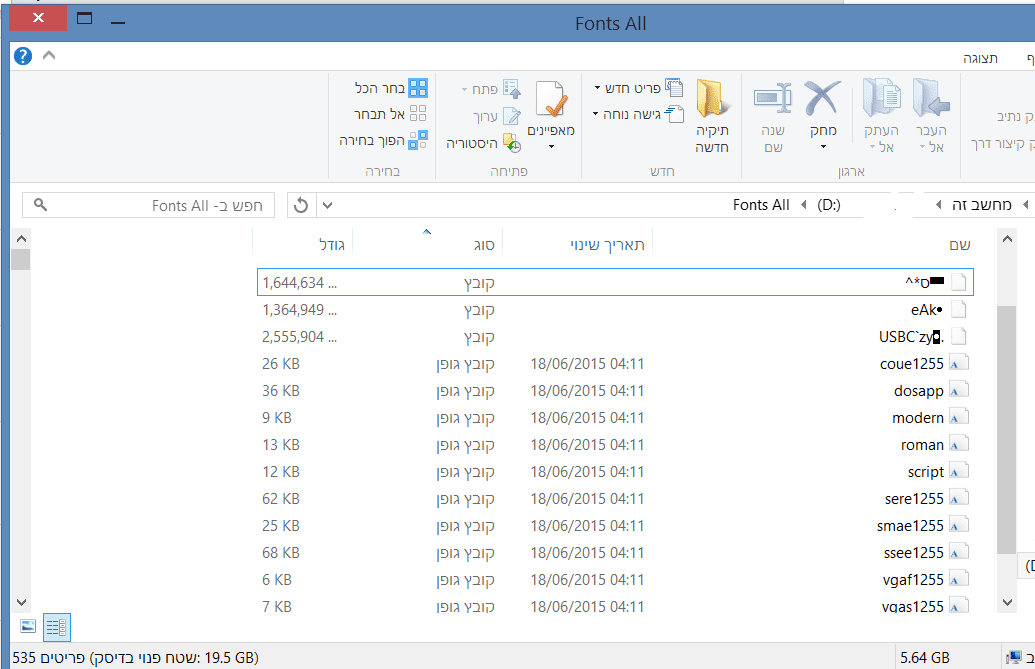Viewport: 1035px width, 669px height.
Task: Switch to large thumbnails view icon
Action: [28, 626]
